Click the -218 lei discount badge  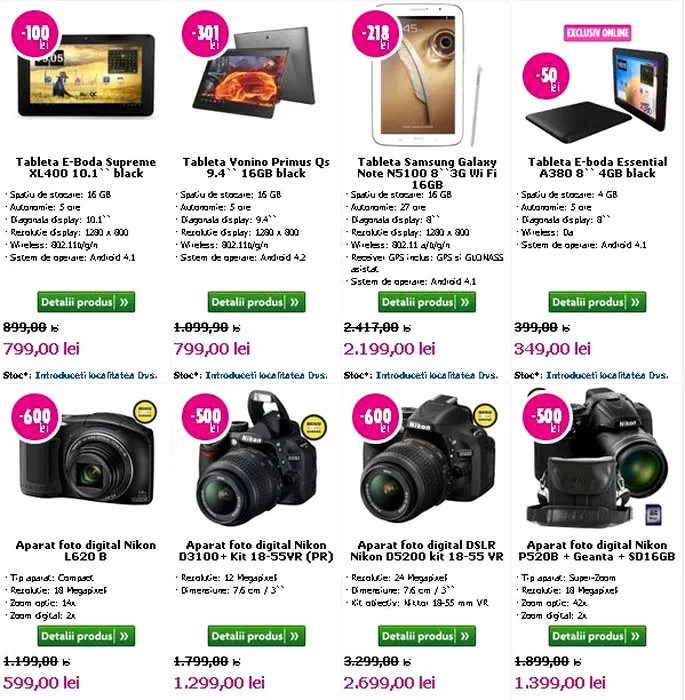click(376, 34)
